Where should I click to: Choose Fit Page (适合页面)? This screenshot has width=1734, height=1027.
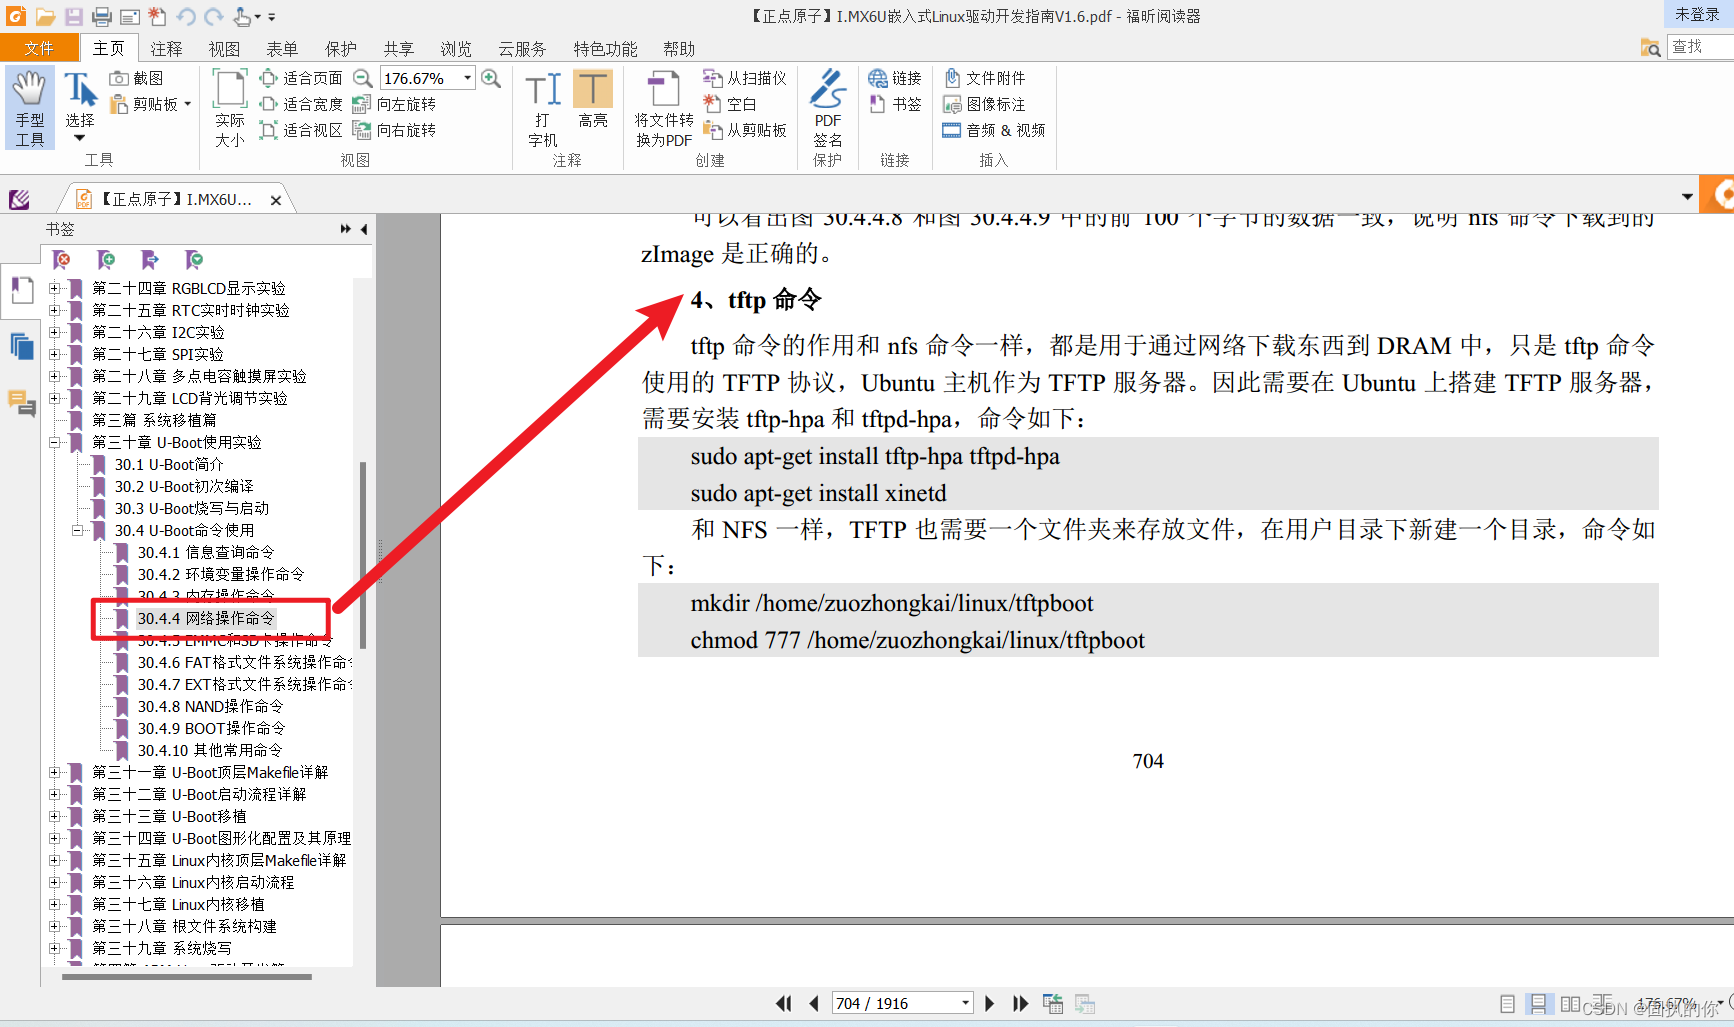[300, 78]
